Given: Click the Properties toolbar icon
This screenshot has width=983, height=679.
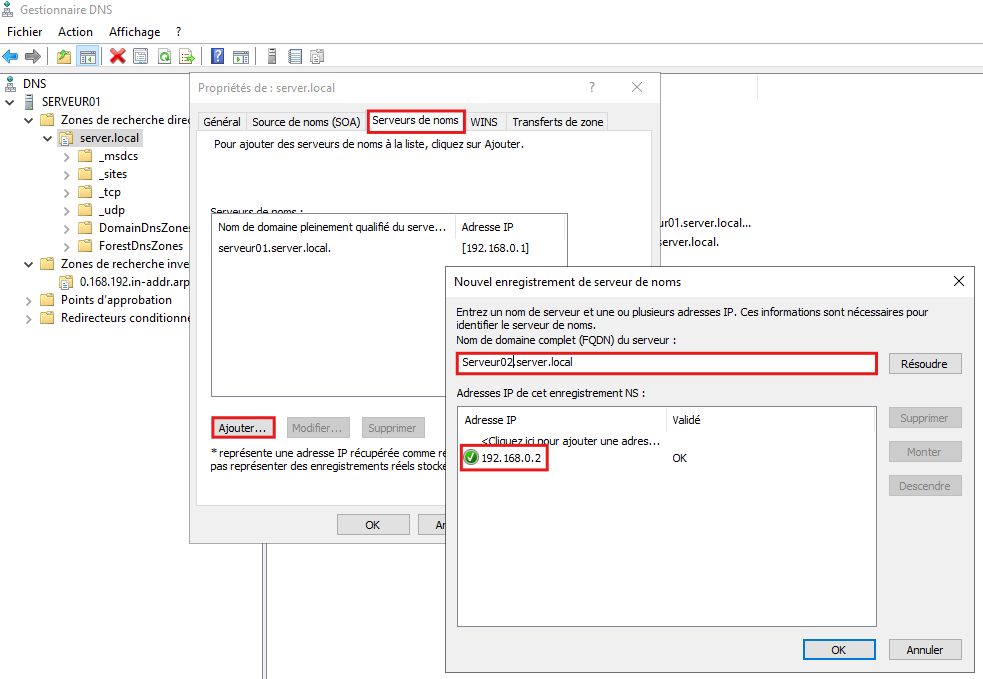Looking at the screenshot, I should tap(140, 57).
